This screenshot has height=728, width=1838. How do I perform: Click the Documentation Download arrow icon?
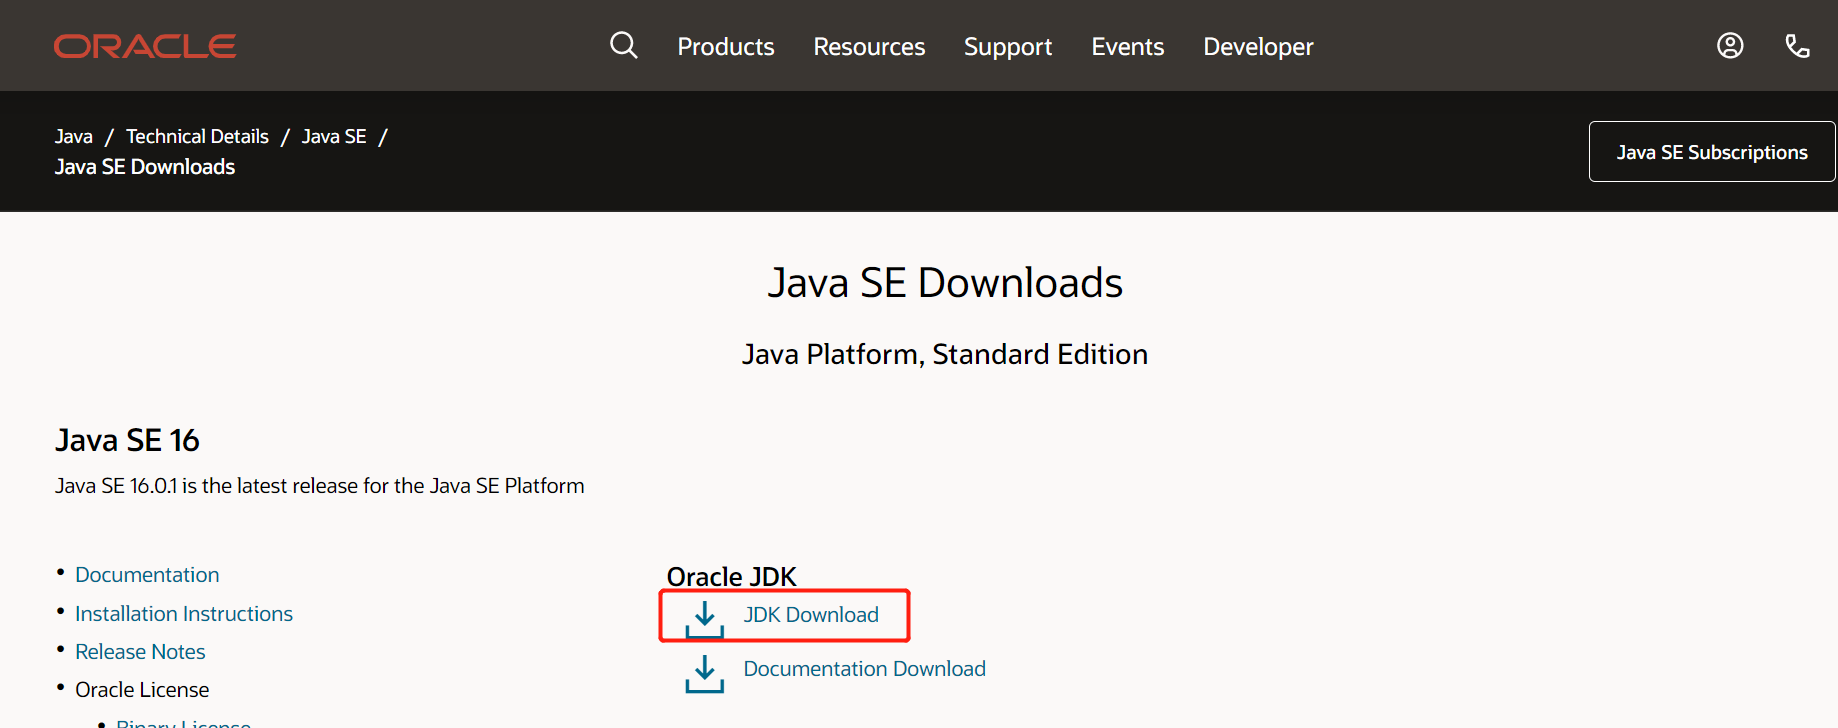705,673
